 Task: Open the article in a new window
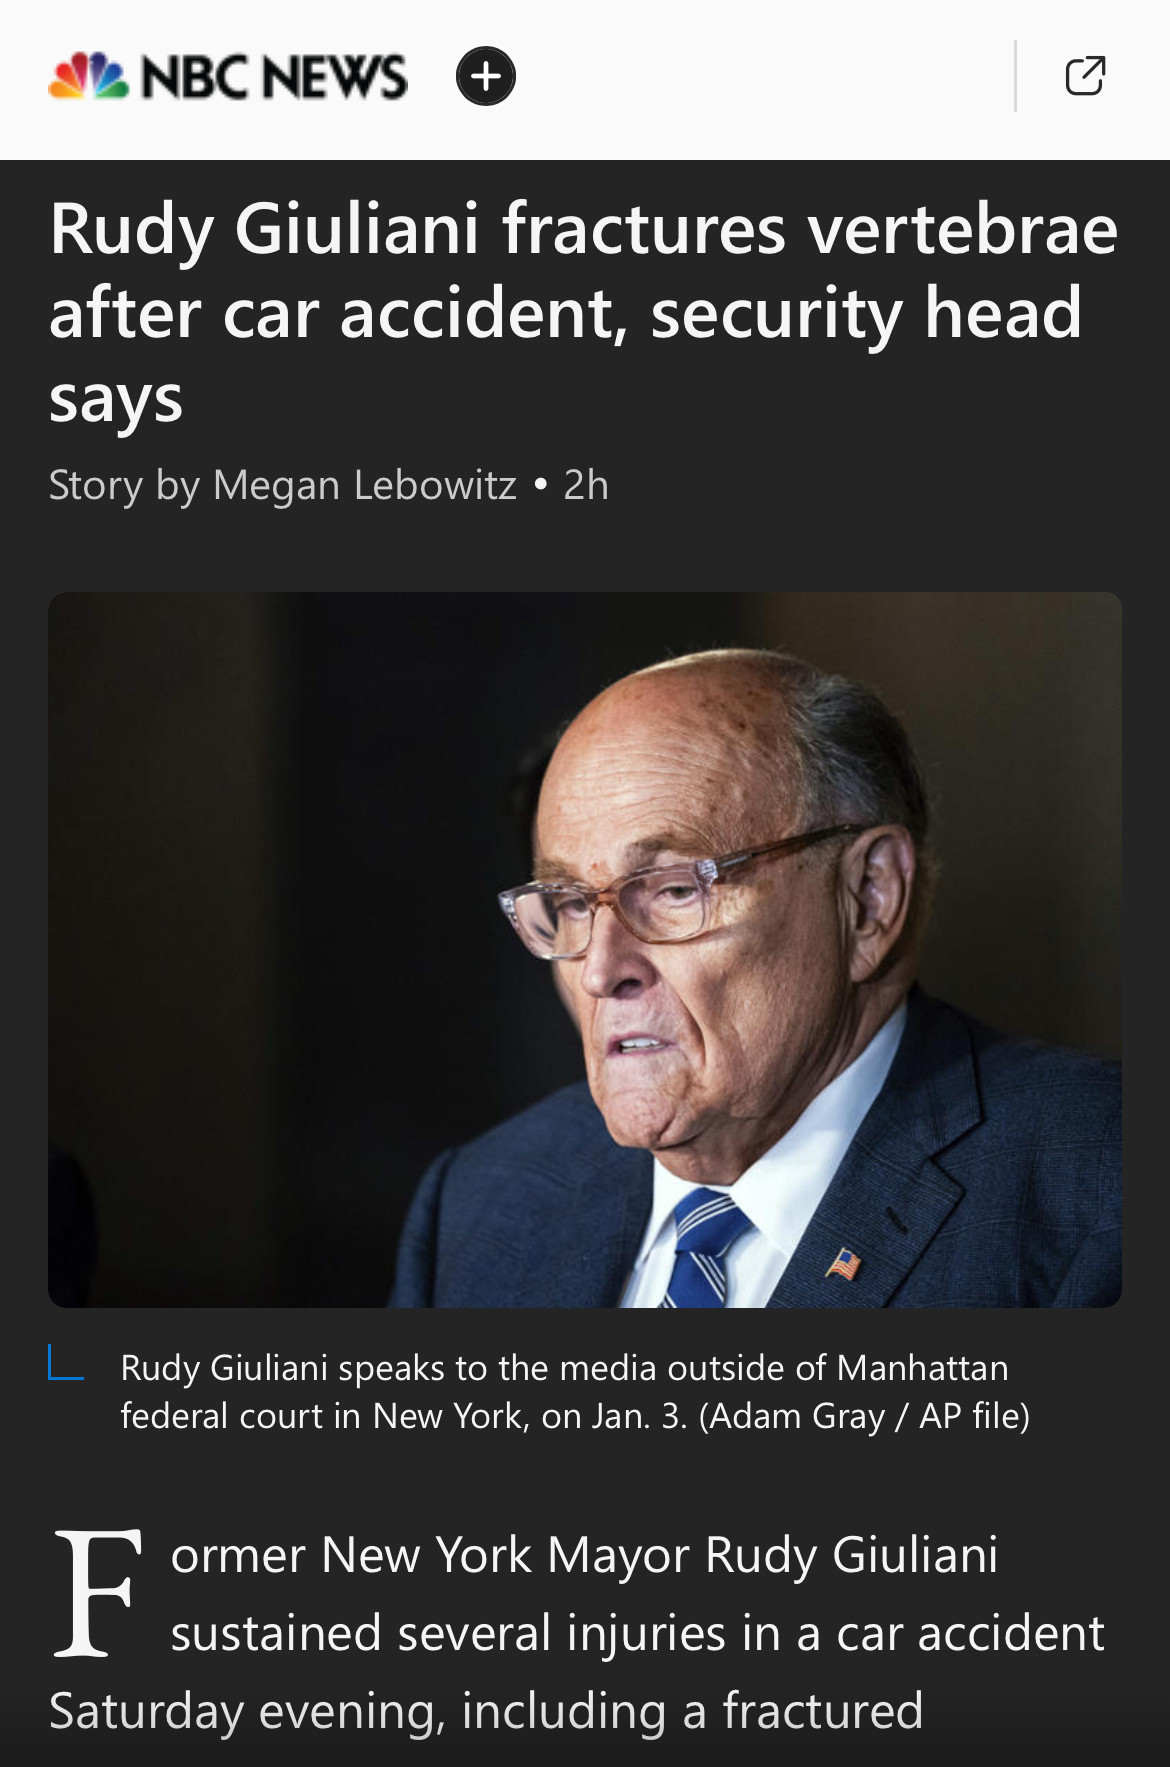point(1085,76)
